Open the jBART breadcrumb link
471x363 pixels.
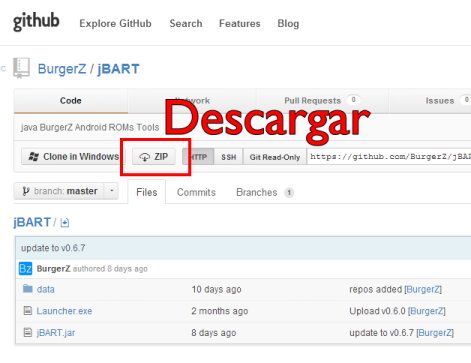click(x=32, y=222)
